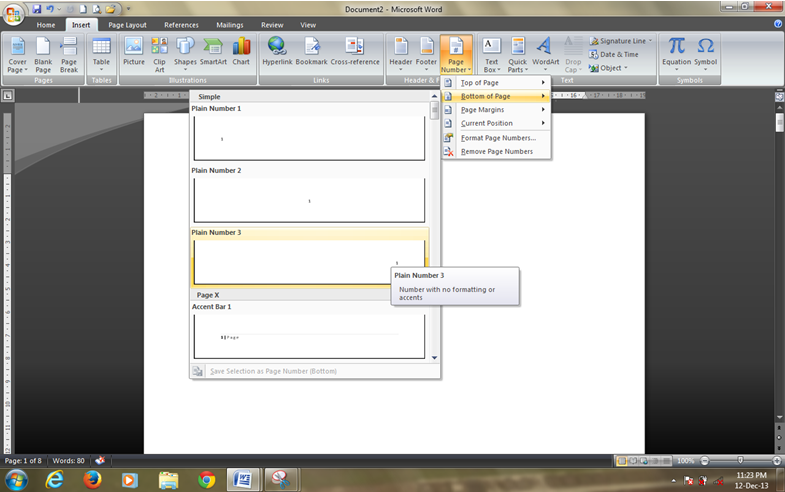The height and width of the screenshot is (492, 785).
Task: Select Accent Bar 1 page number style
Action: click(x=309, y=336)
